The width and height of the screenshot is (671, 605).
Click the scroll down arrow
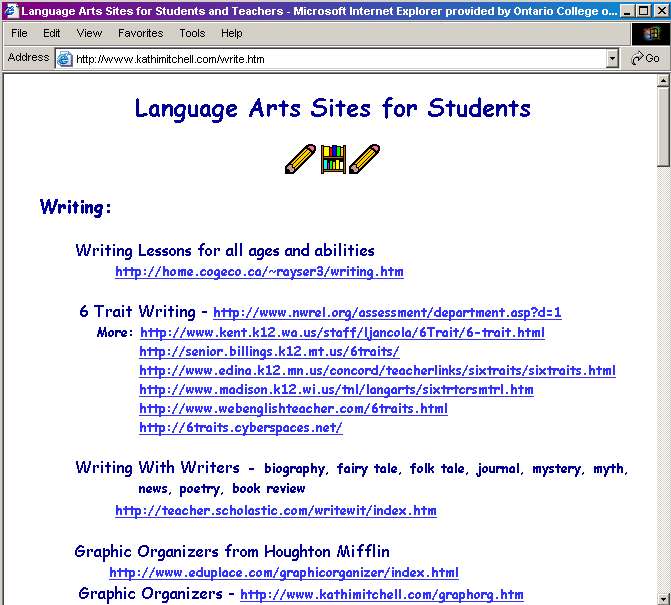coord(663,598)
